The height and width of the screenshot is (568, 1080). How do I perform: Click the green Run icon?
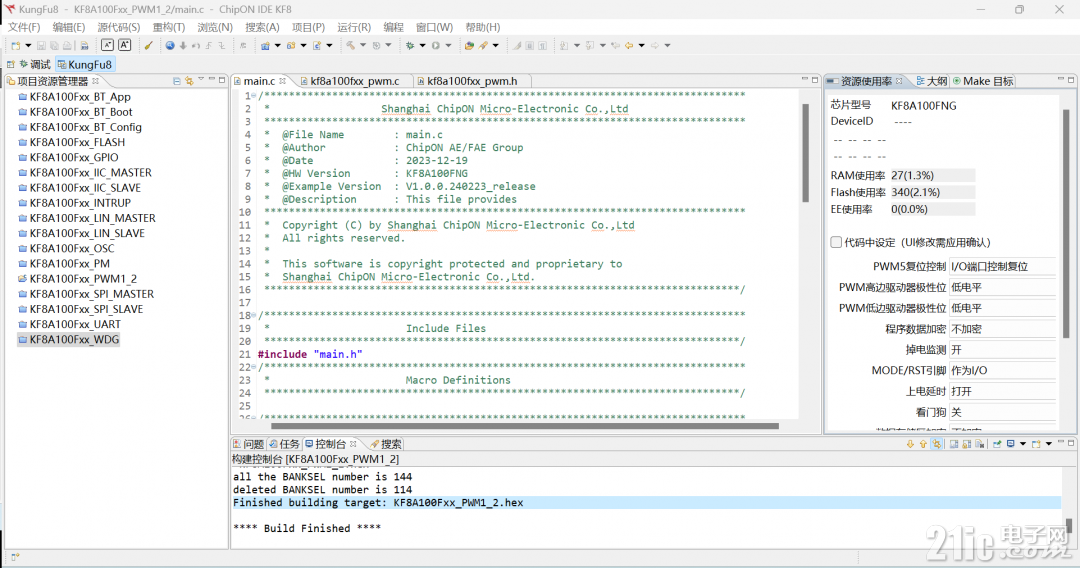tap(436, 45)
